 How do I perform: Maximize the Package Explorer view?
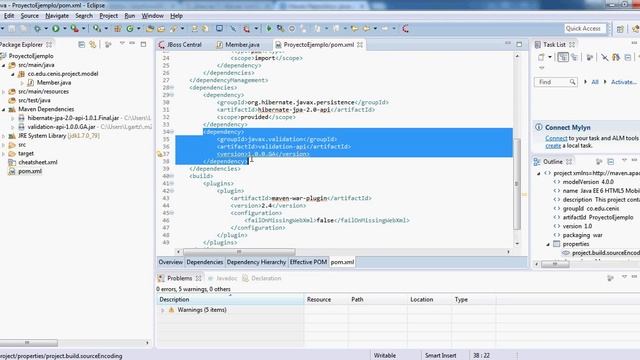click(143, 44)
